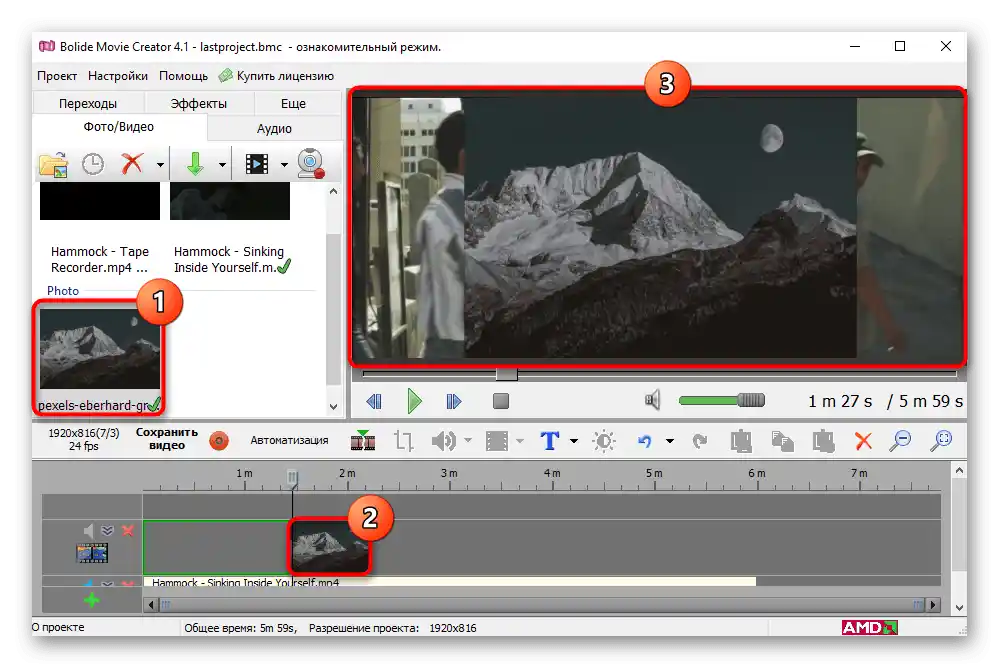Image resolution: width=999 pixels, height=668 pixels.
Task: Click the zoom out magnifier icon
Action: [901, 440]
